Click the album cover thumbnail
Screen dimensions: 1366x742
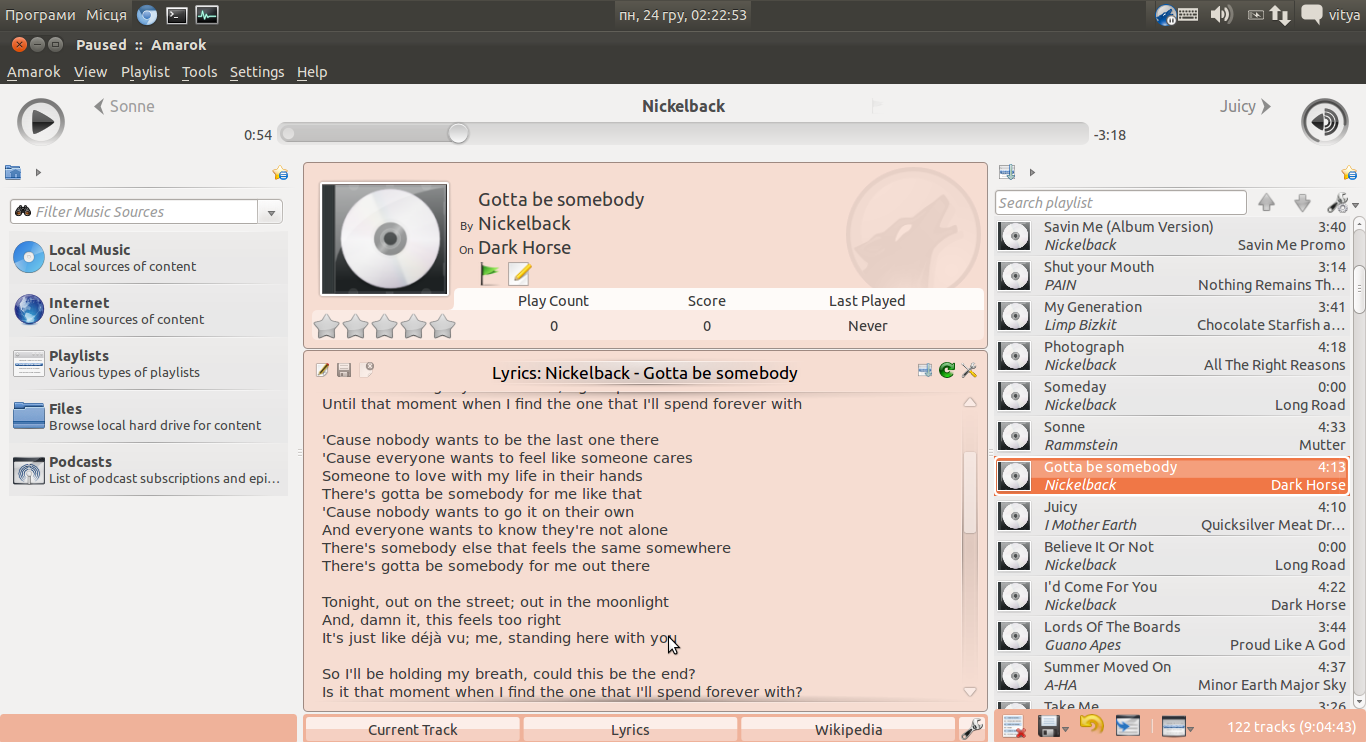384,239
